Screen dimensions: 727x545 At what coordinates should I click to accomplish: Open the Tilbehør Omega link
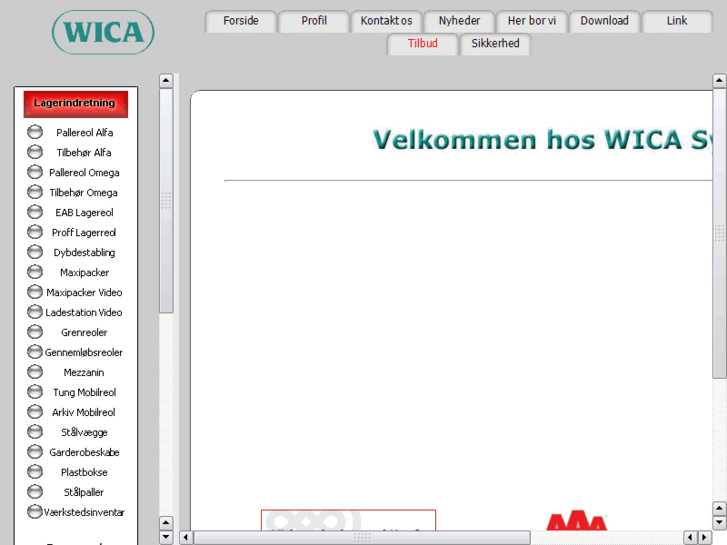[x=83, y=192]
